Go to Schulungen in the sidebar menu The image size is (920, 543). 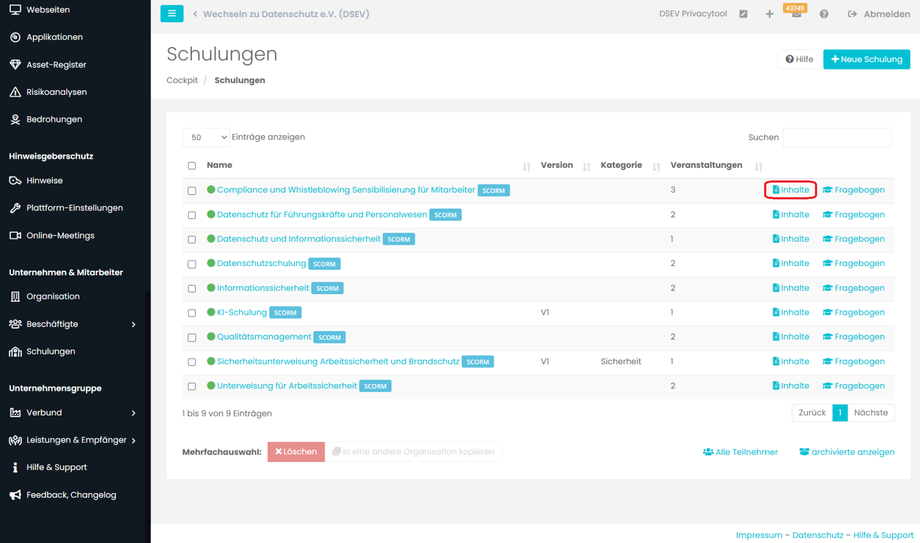[50, 352]
